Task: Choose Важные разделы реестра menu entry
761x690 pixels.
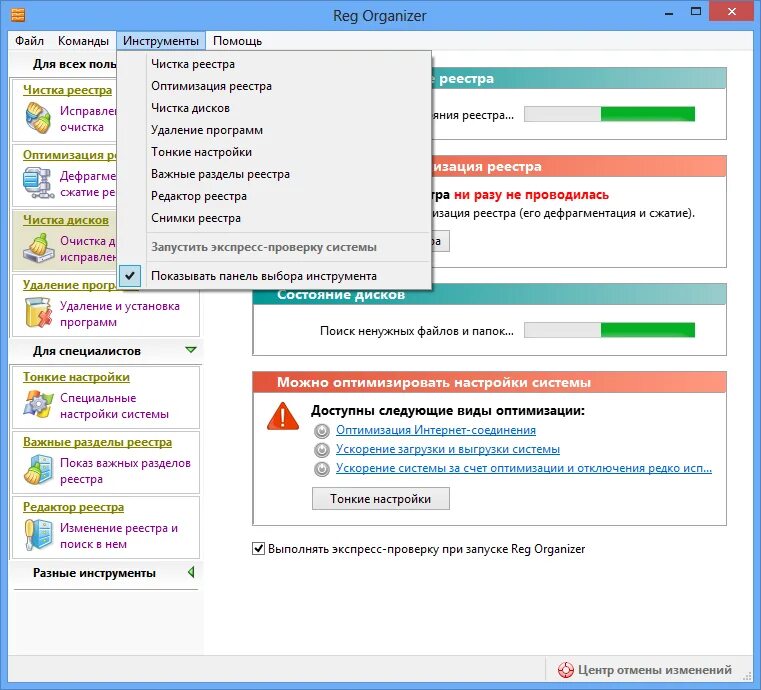Action: pos(274,174)
